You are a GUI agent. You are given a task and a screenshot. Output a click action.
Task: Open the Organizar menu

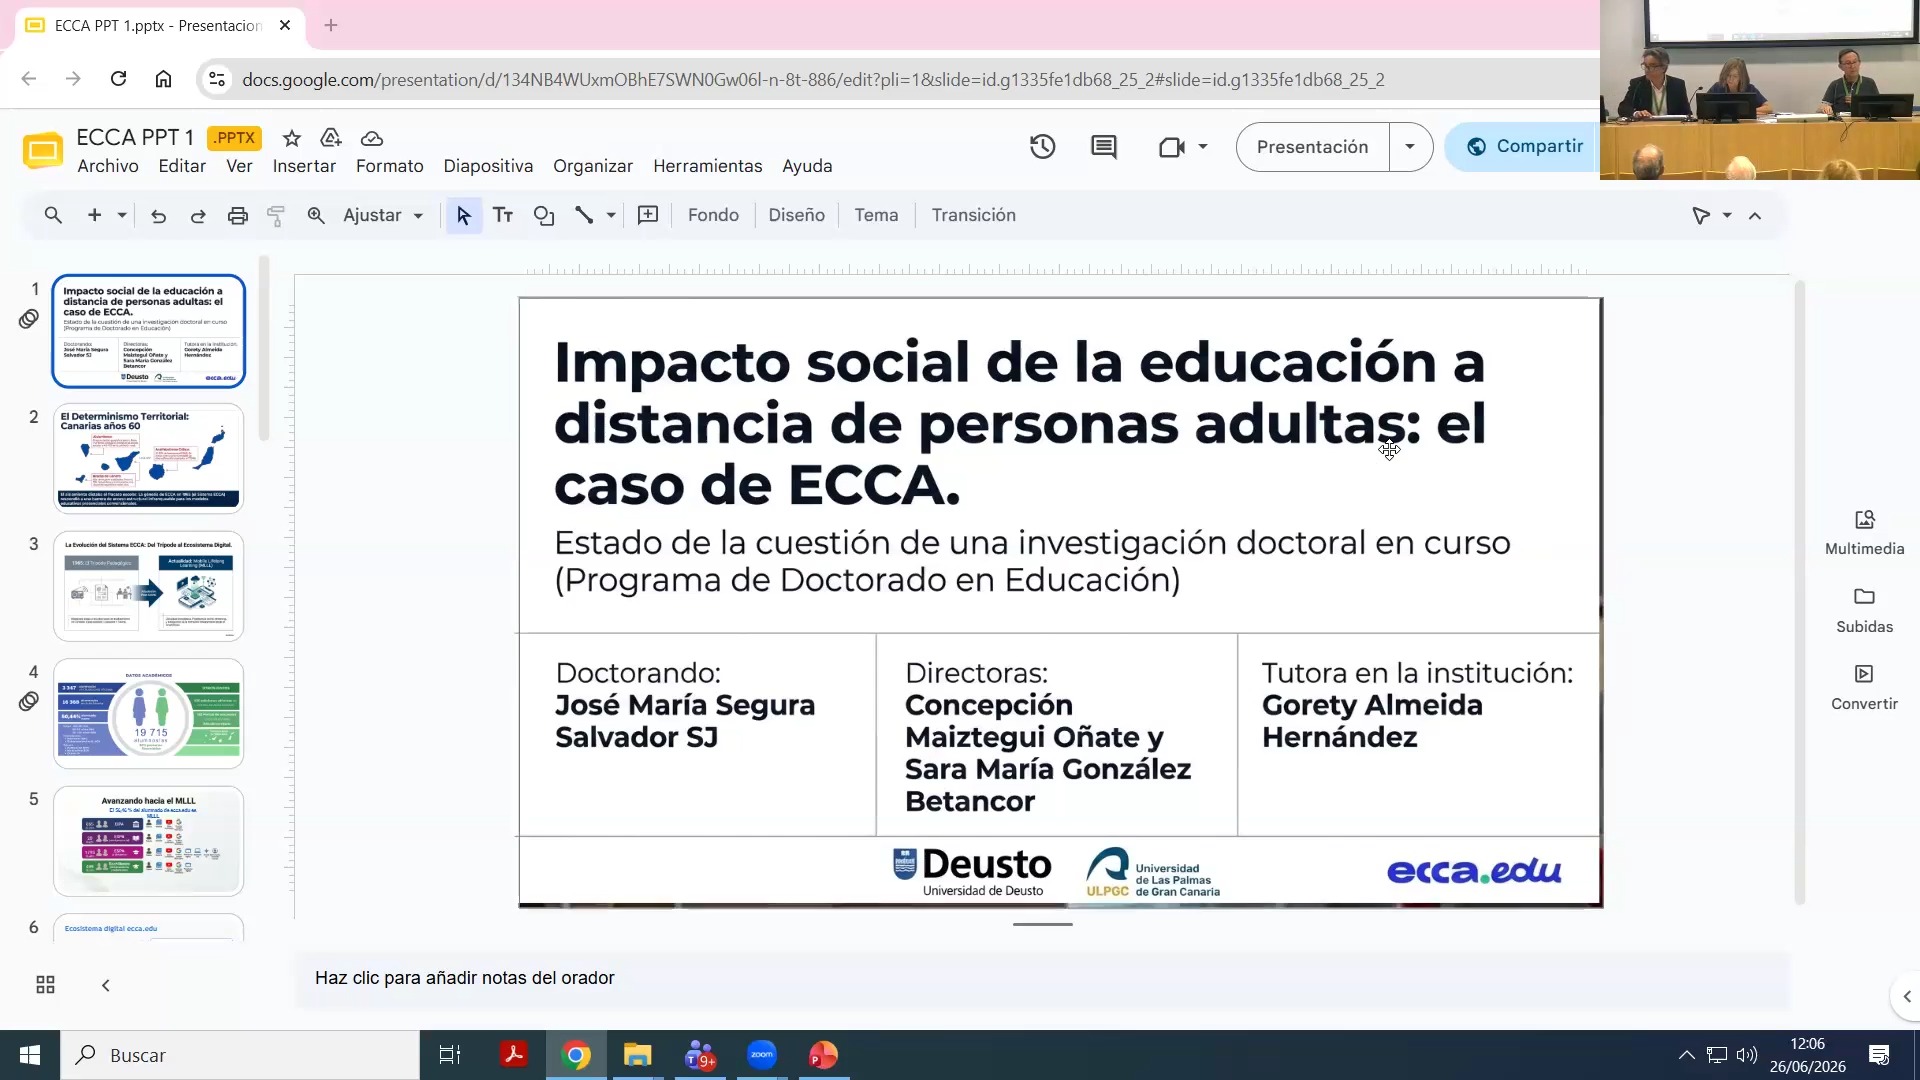(593, 166)
